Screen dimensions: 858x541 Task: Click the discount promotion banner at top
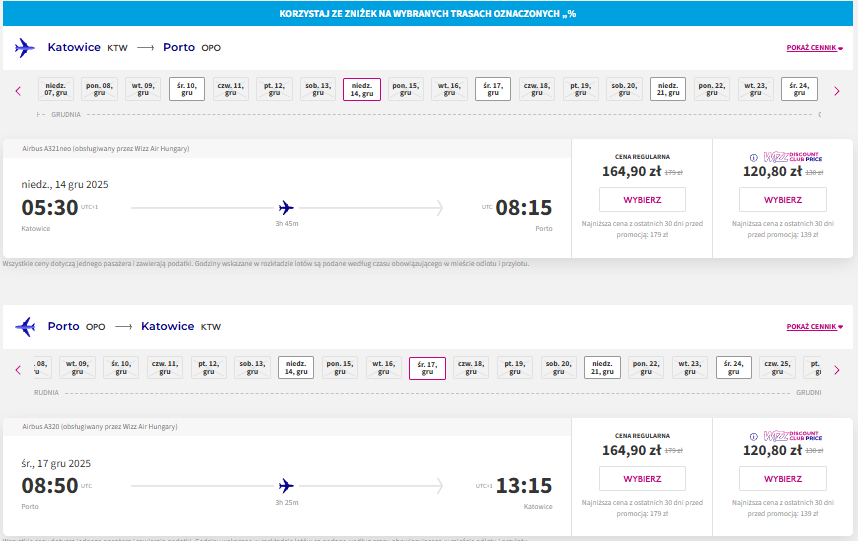[x=428, y=14]
